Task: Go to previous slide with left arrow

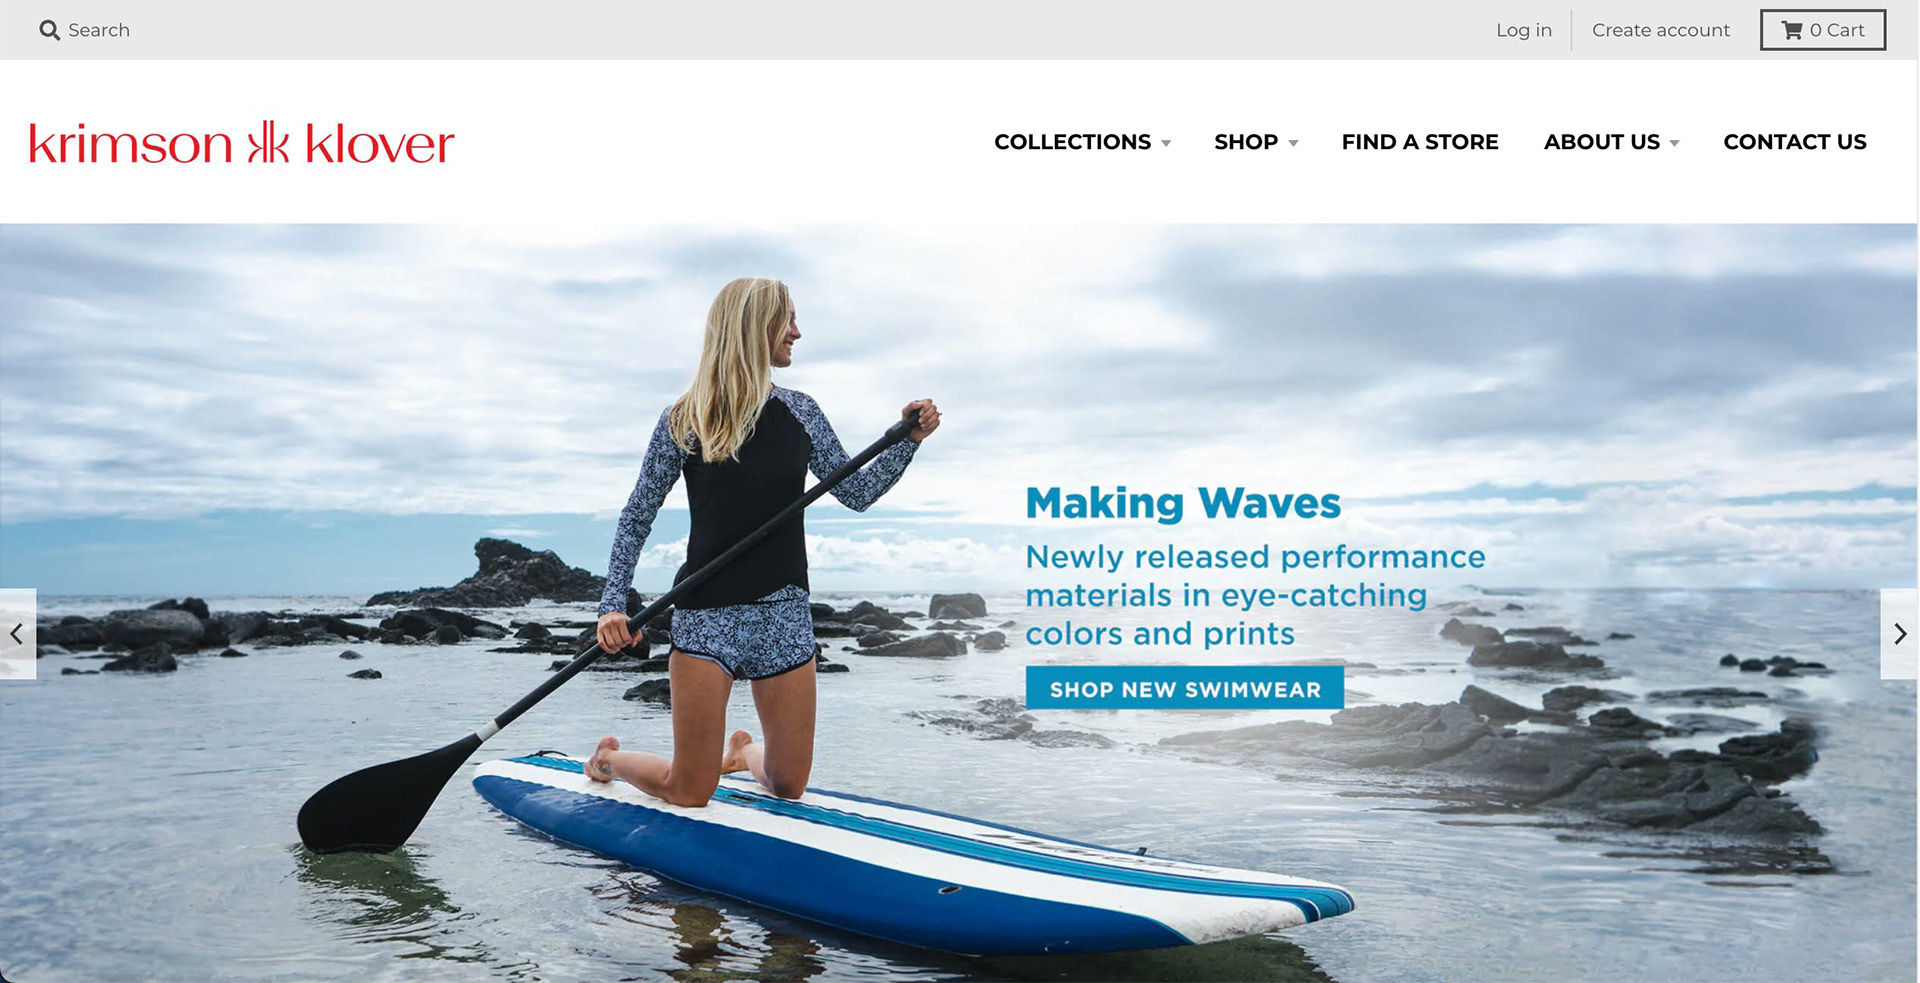Action: [17, 634]
